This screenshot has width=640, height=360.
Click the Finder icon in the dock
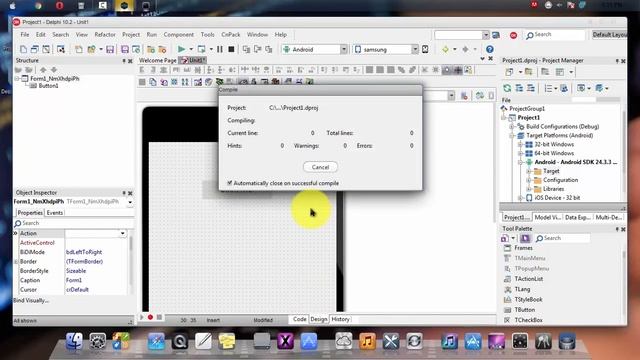click(74, 341)
